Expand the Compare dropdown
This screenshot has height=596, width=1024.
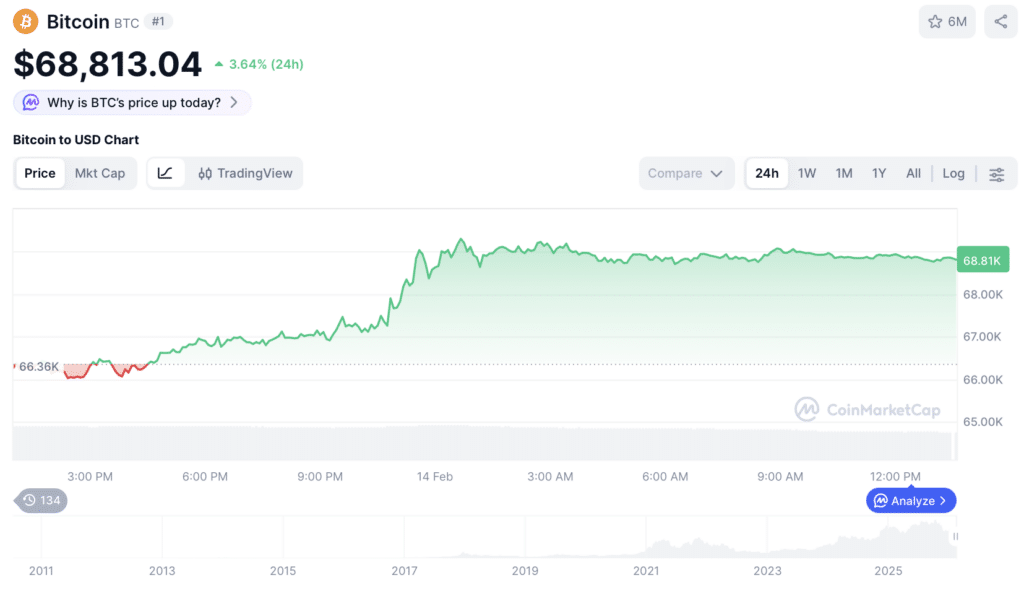coord(686,173)
